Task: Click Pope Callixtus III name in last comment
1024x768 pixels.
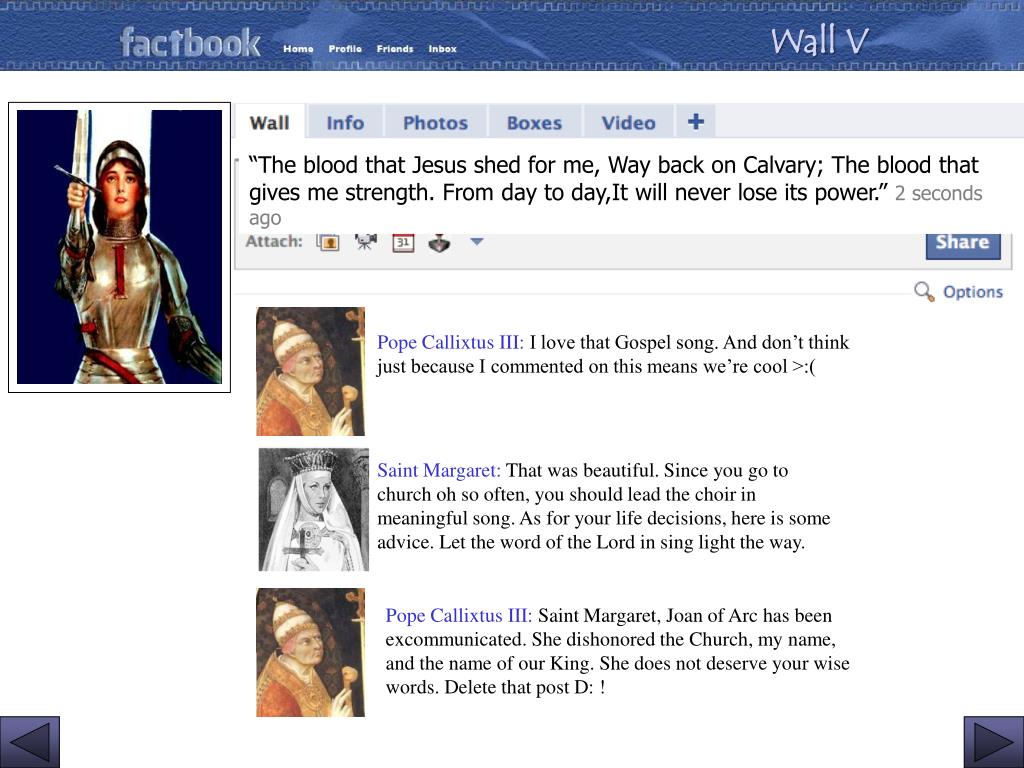Action: pos(458,615)
